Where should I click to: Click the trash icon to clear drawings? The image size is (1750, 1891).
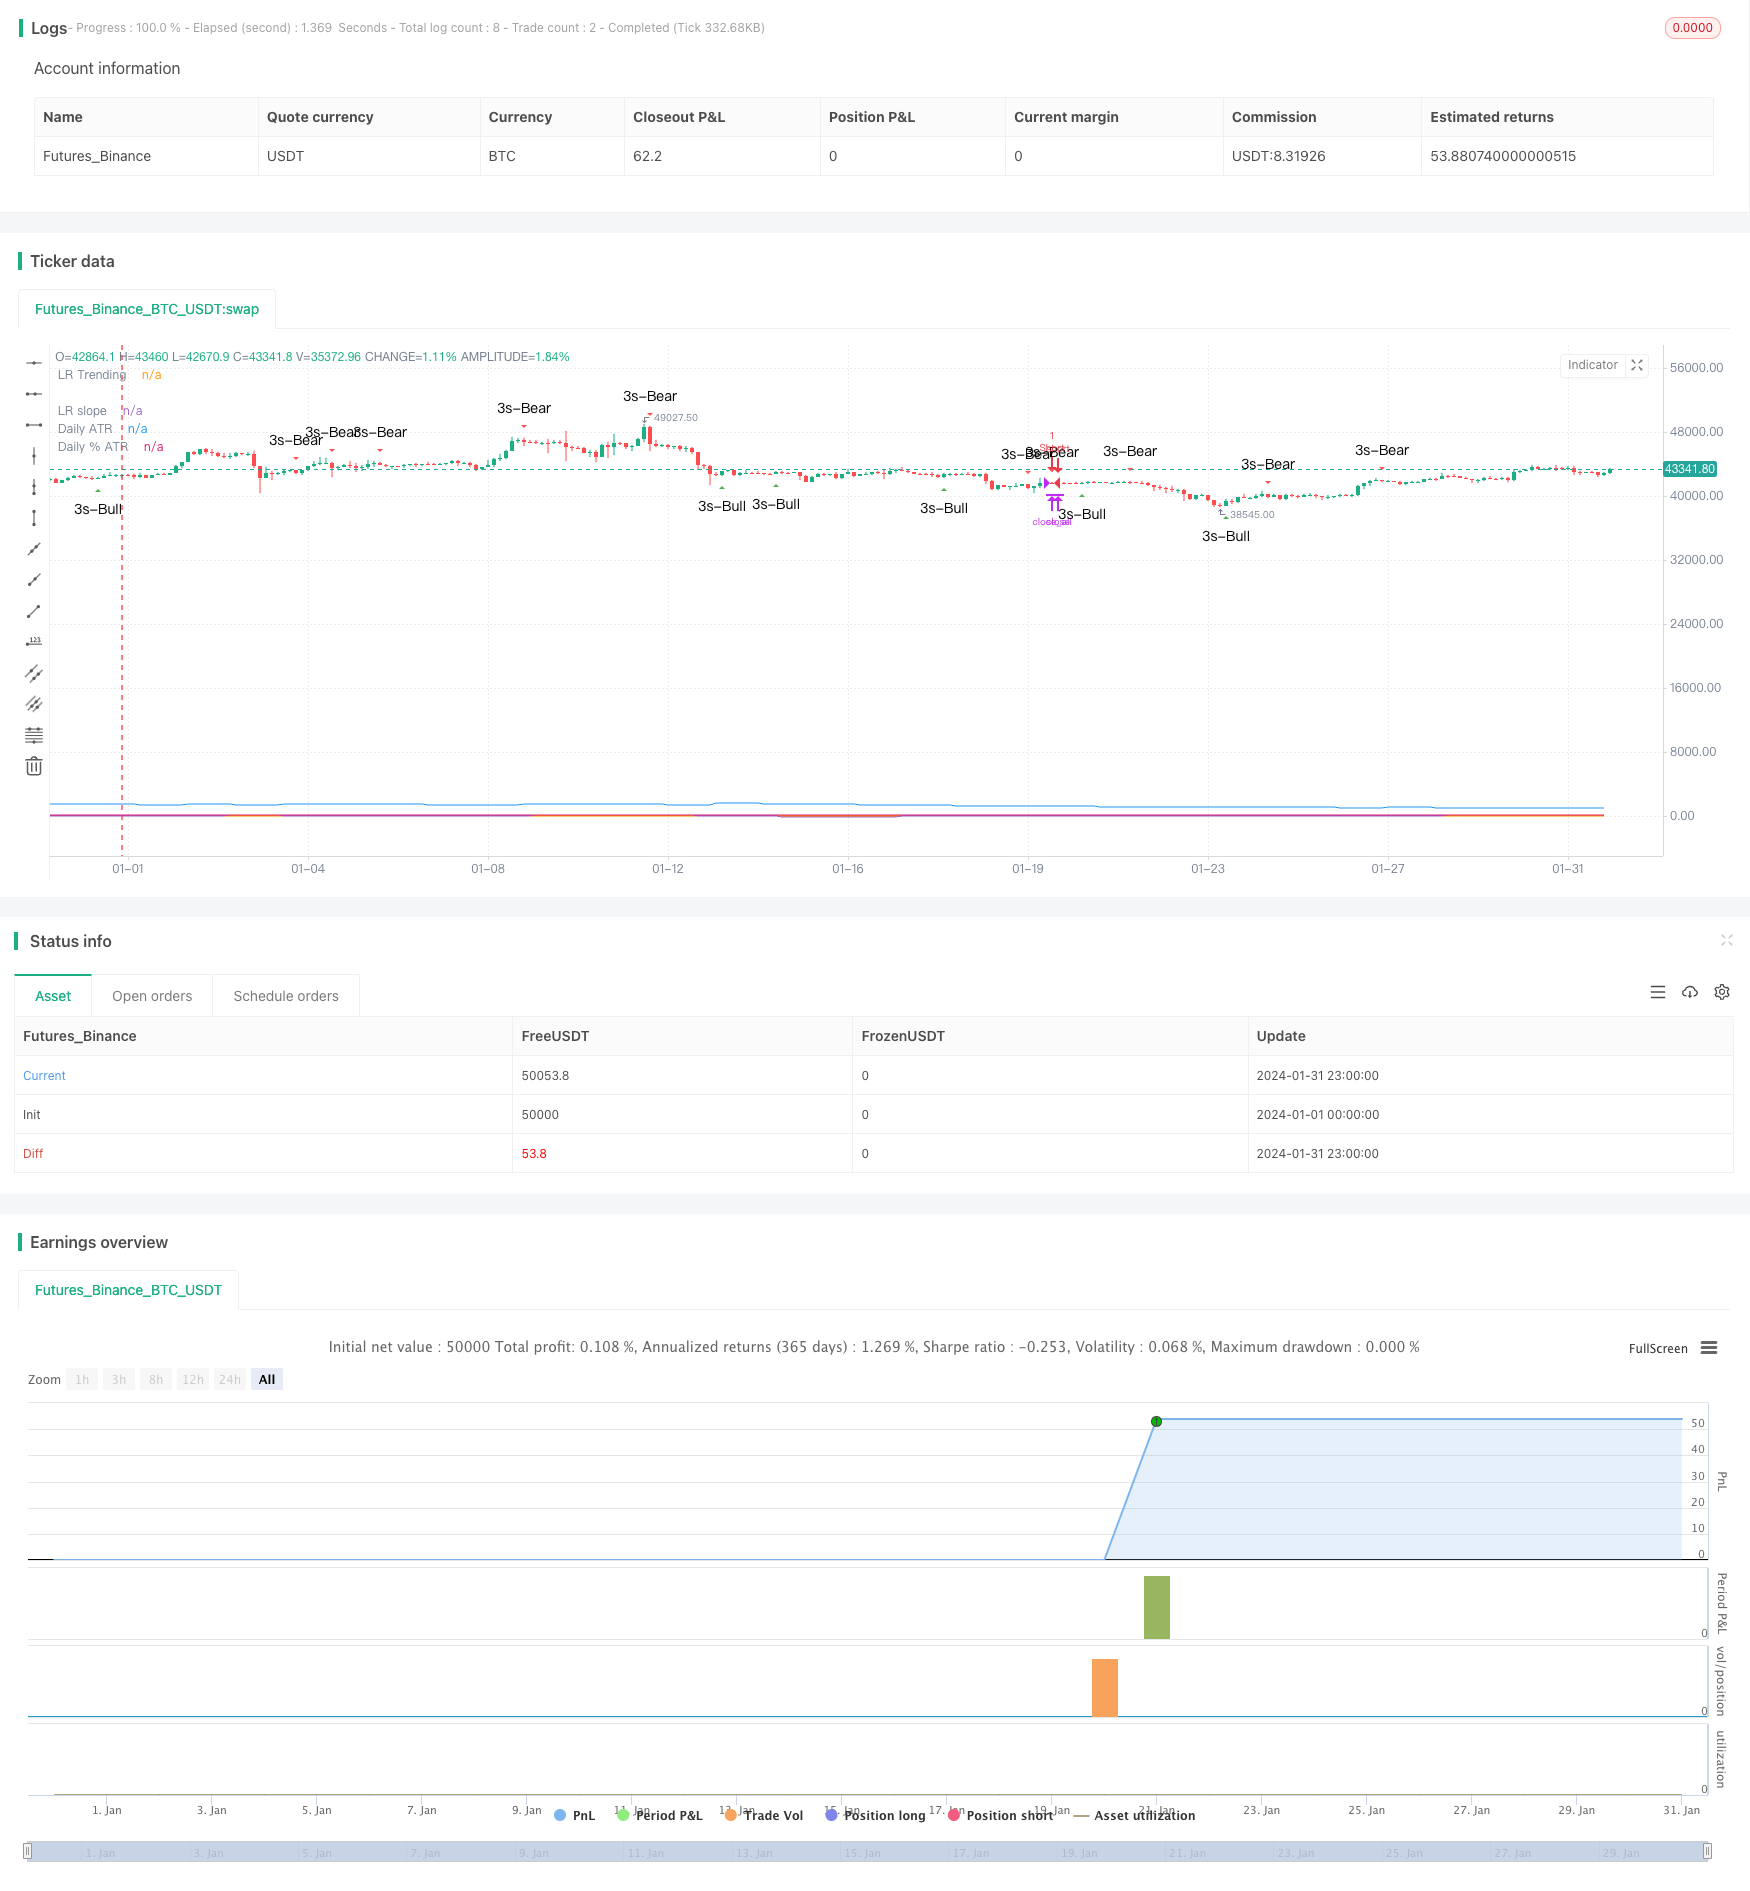point(34,766)
